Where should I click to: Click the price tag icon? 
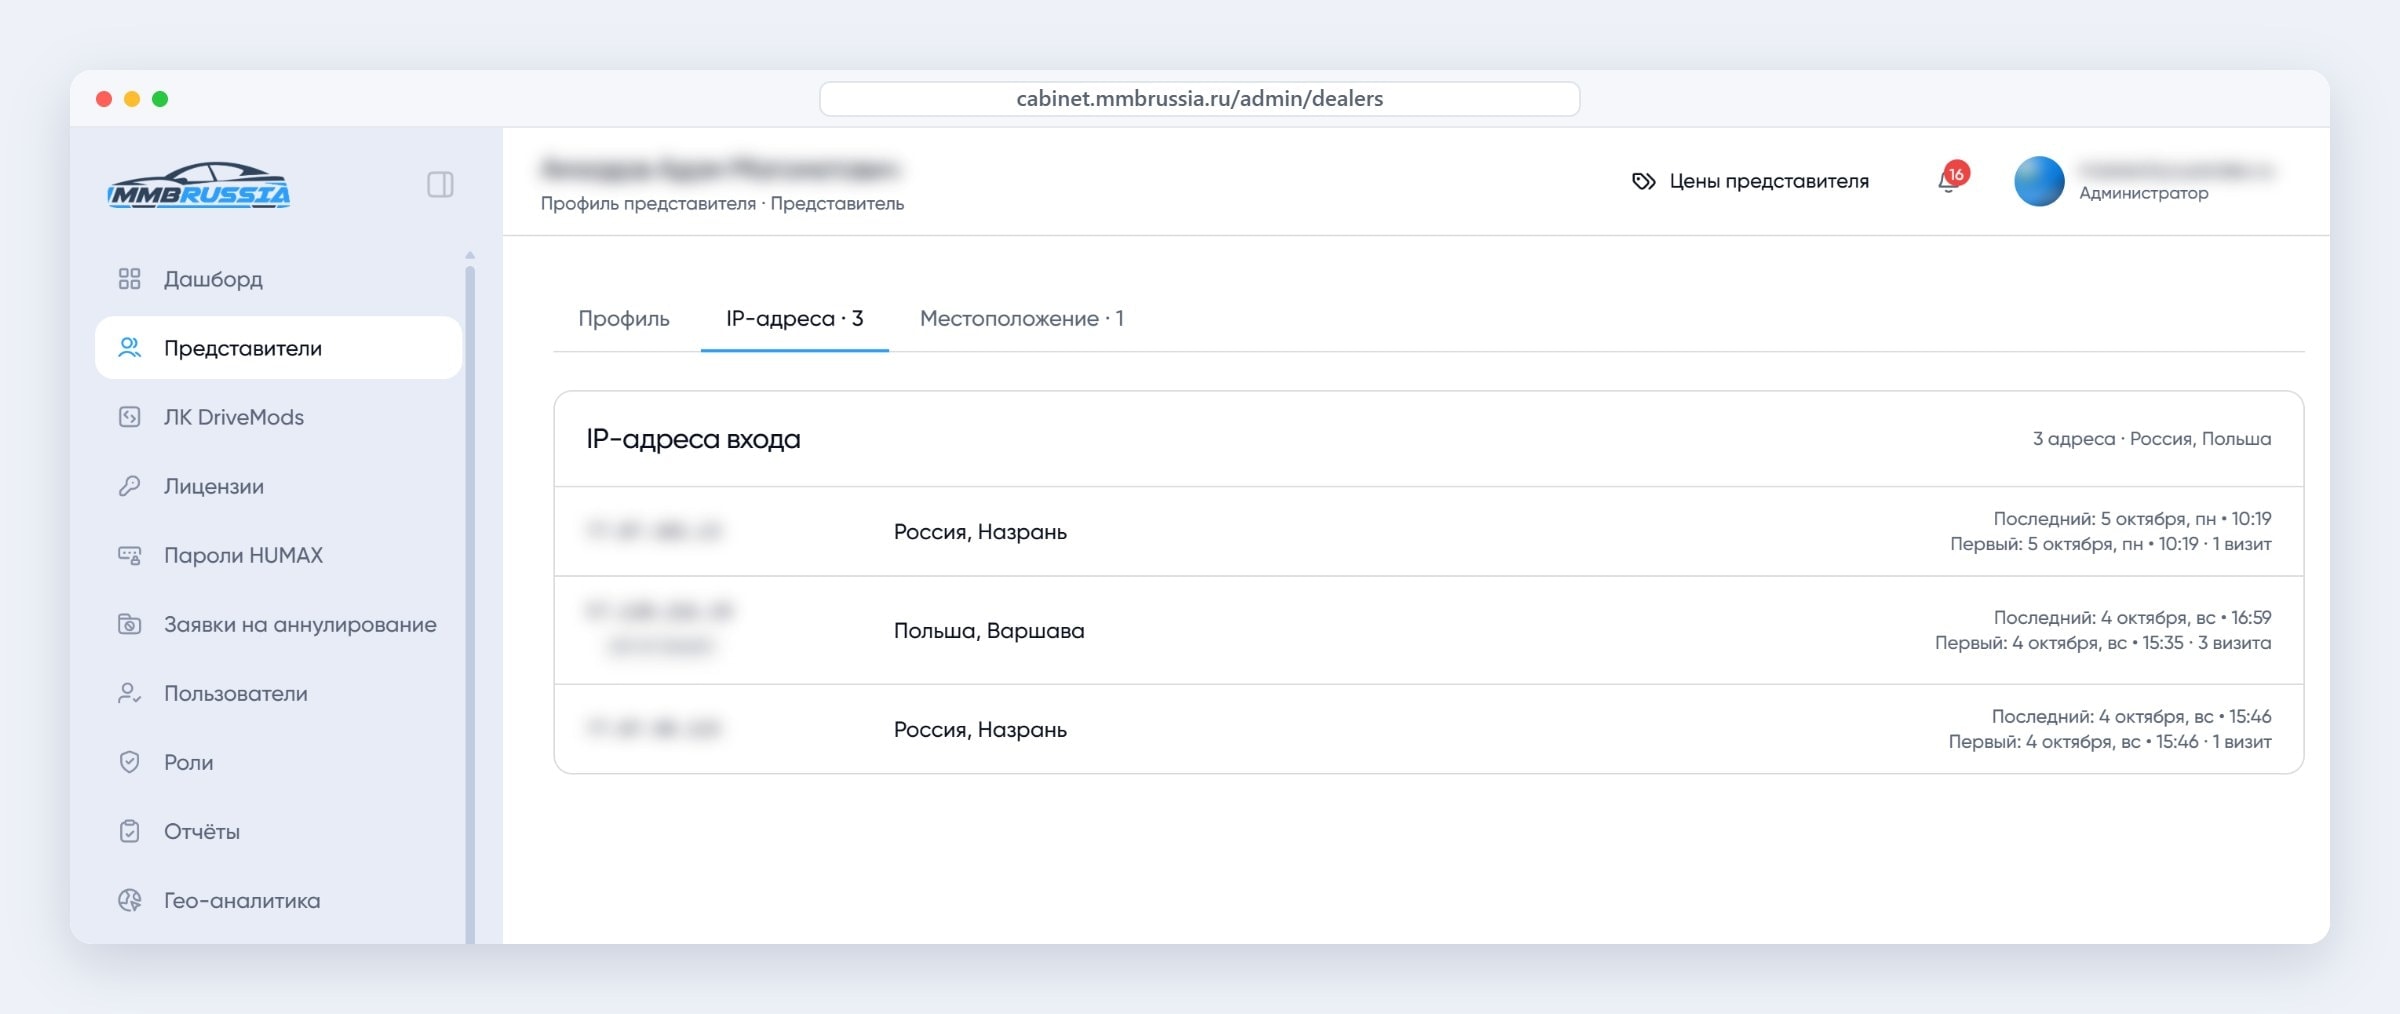click(1643, 181)
